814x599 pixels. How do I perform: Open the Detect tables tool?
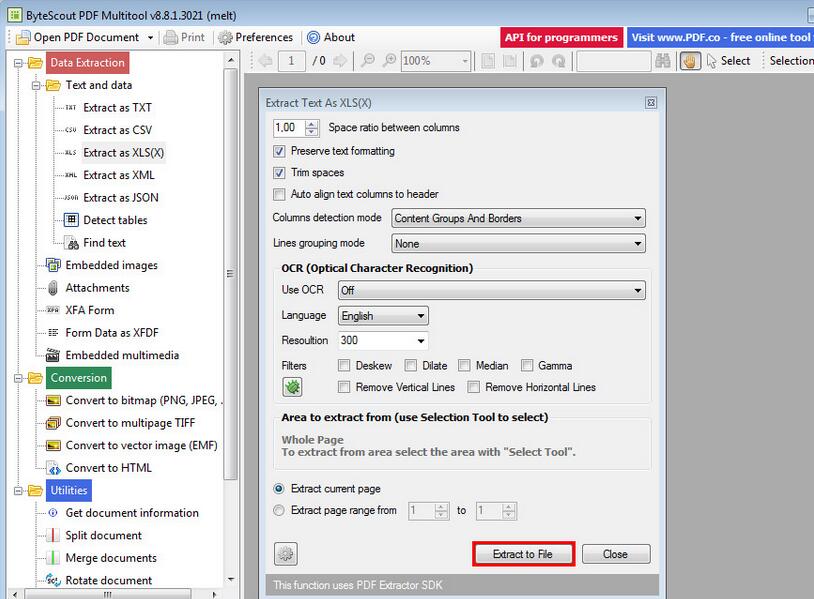point(115,220)
